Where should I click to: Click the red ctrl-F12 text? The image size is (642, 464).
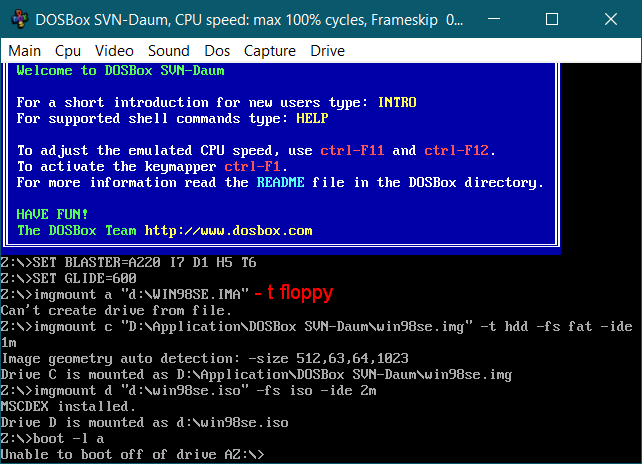[x=457, y=150]
